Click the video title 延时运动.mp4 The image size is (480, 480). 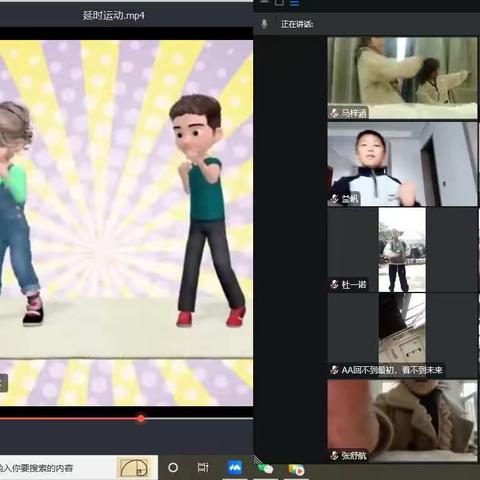click(114, 15)
